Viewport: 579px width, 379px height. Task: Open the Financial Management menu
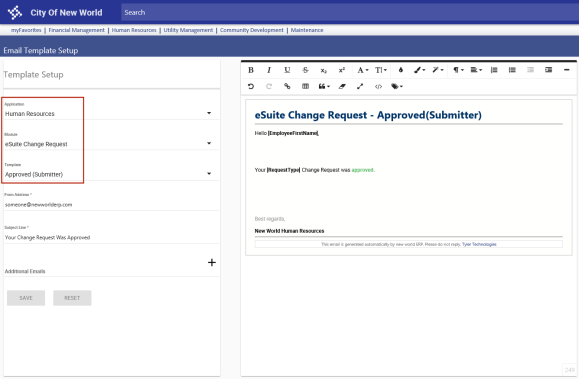click(76, 30)
